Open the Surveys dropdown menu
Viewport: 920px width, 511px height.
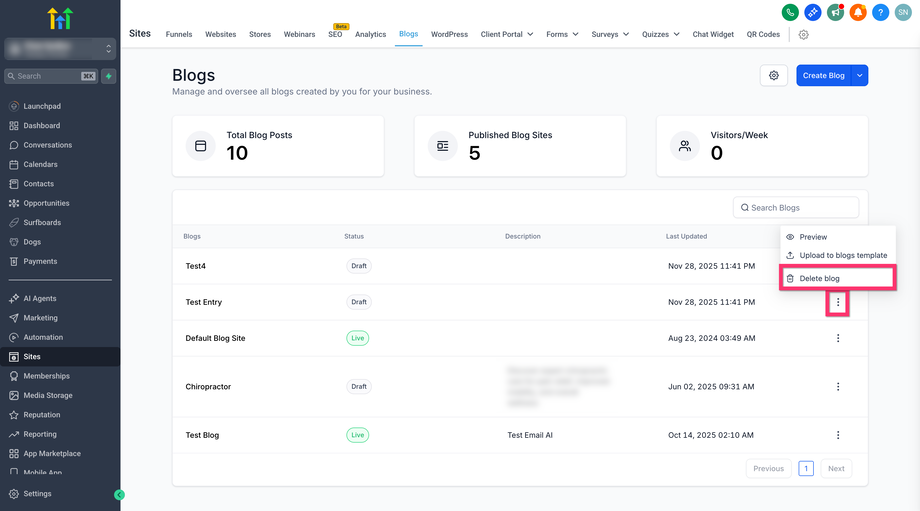pos(610,34)
